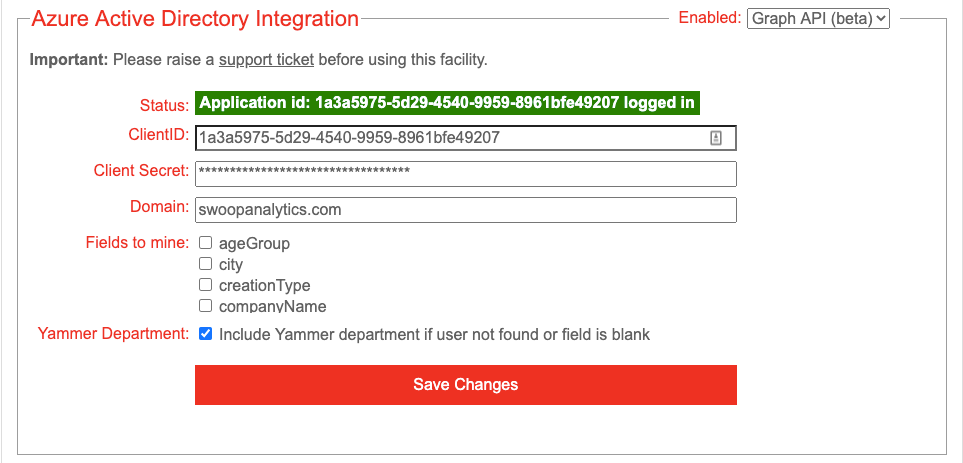The width and height of the screenshot is (963, 463).
Task: Enable the city field checkbox
Action: tap(206, 263)
